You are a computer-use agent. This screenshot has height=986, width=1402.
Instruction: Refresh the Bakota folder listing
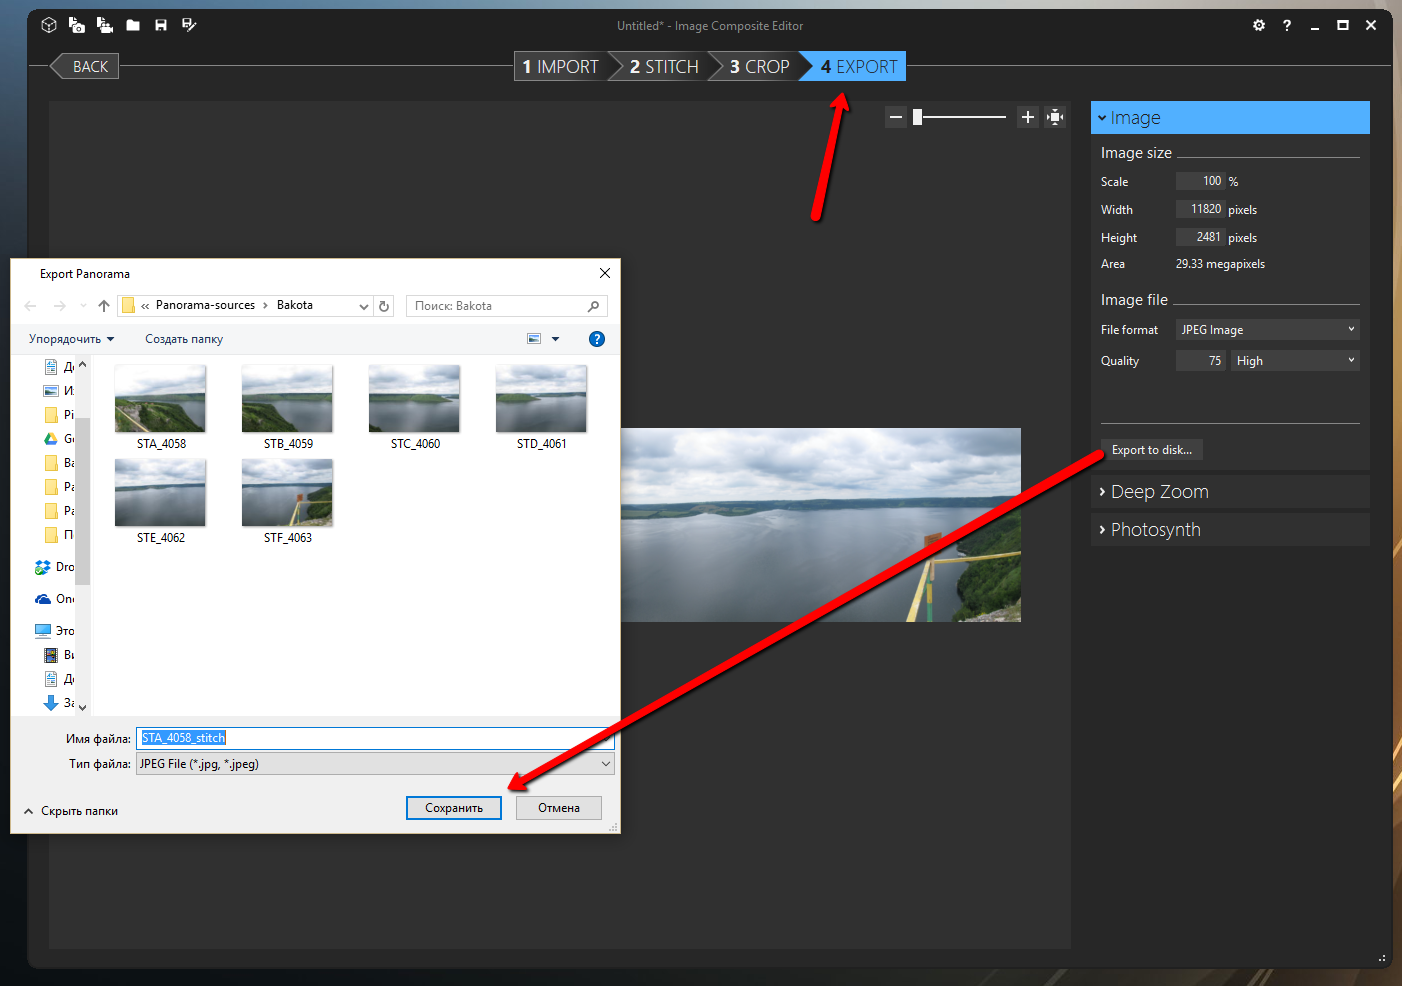(x=384, y=306)
